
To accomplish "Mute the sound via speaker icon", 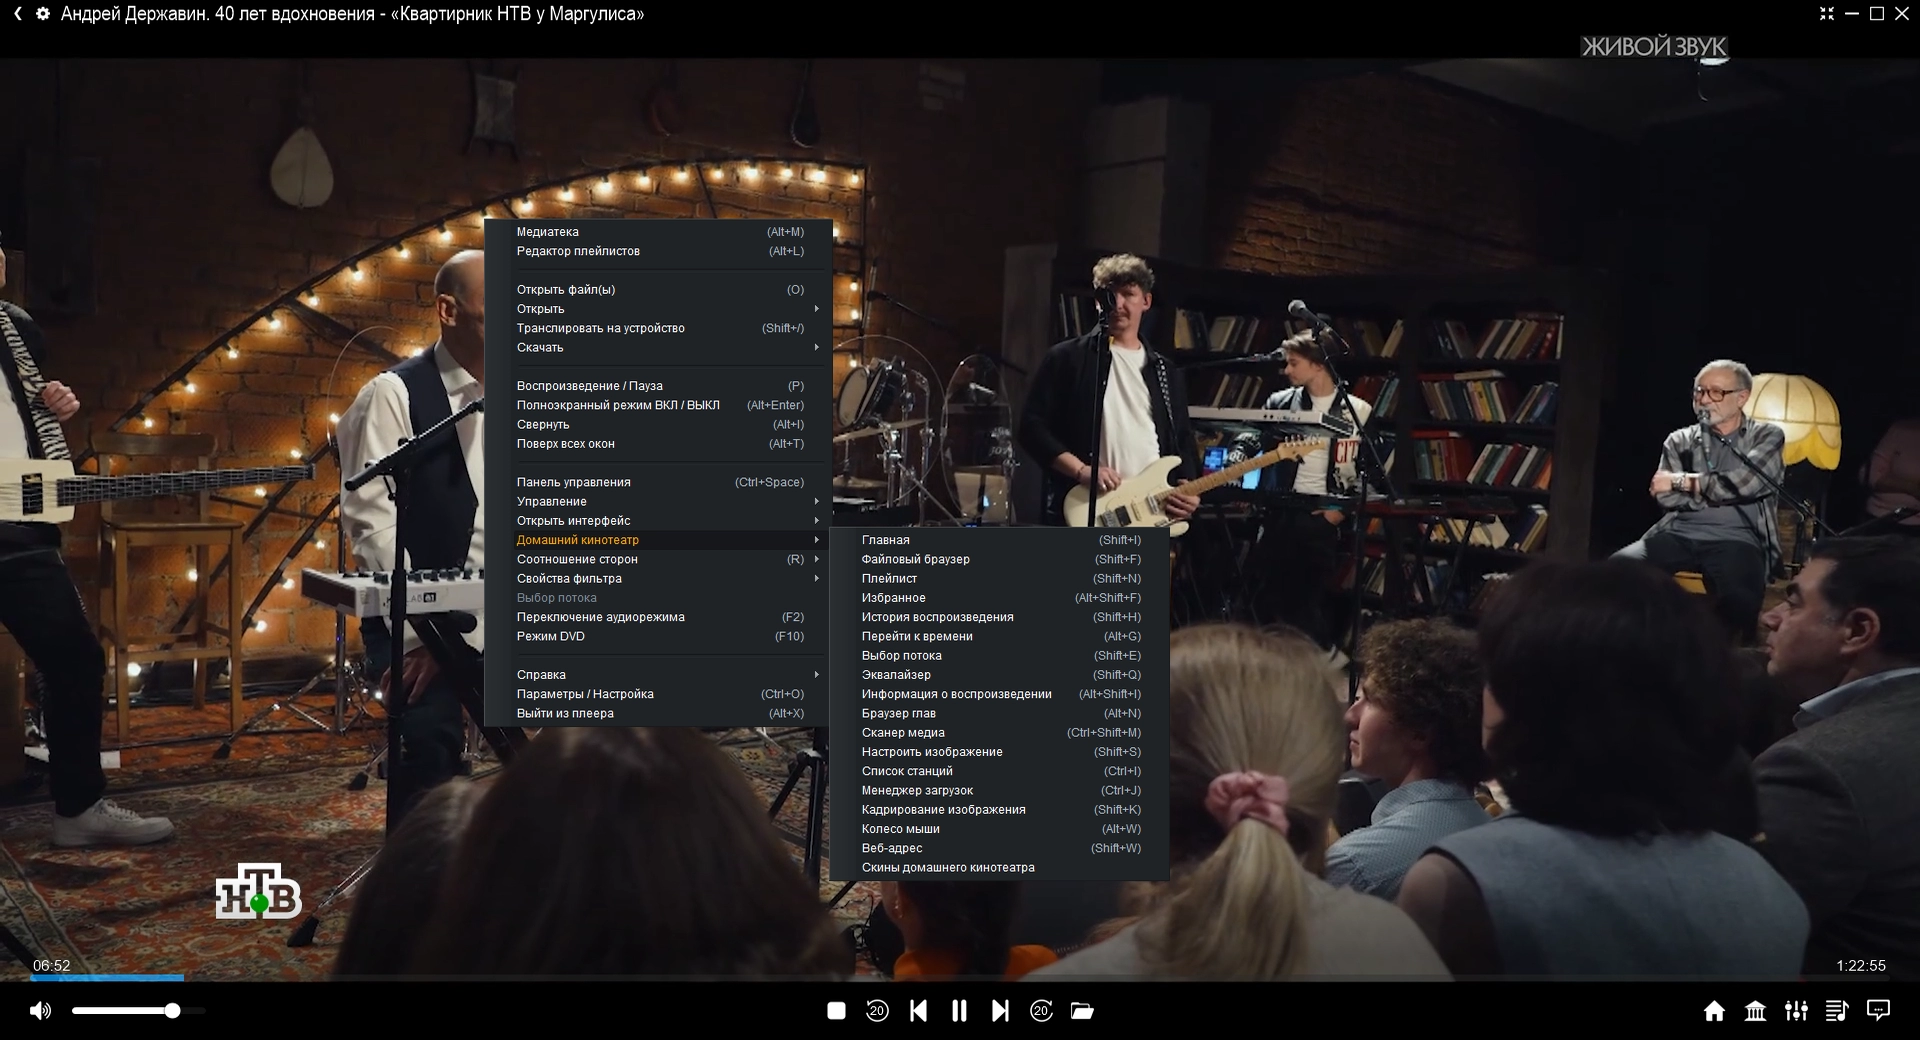I will point(40,1011).
